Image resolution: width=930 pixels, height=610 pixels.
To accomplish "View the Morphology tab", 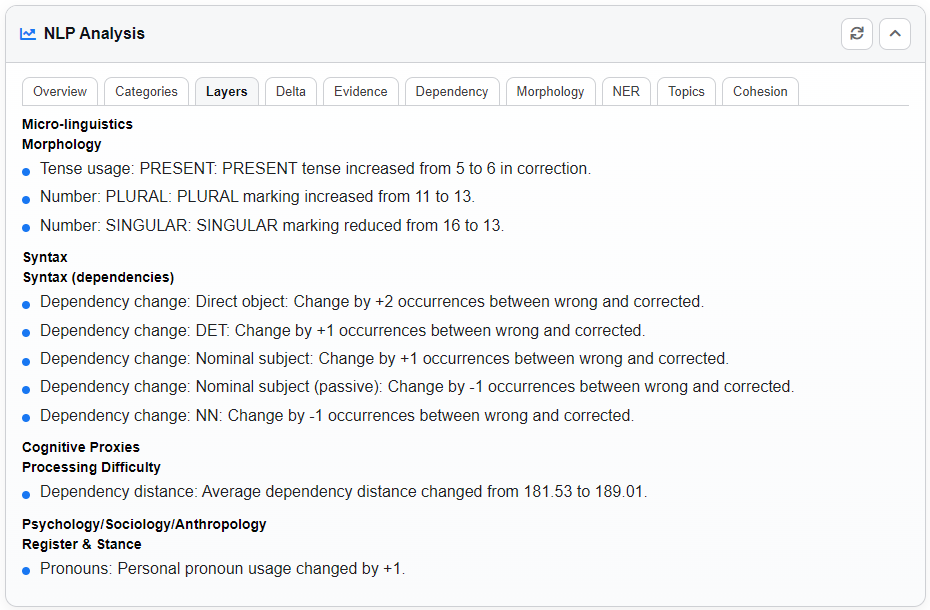I will click(x=550, y=91).
